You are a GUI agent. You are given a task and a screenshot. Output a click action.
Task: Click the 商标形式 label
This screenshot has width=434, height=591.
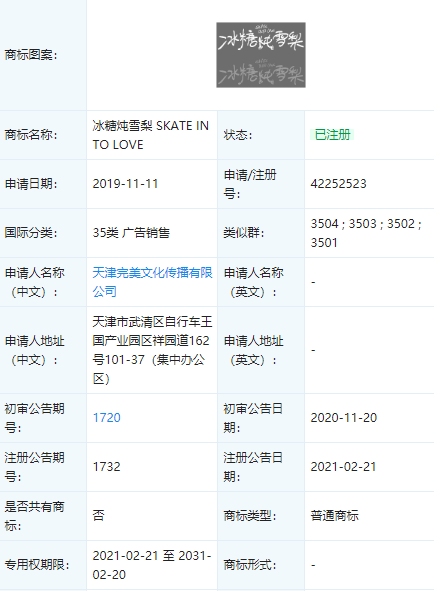[x=250, y=565]
